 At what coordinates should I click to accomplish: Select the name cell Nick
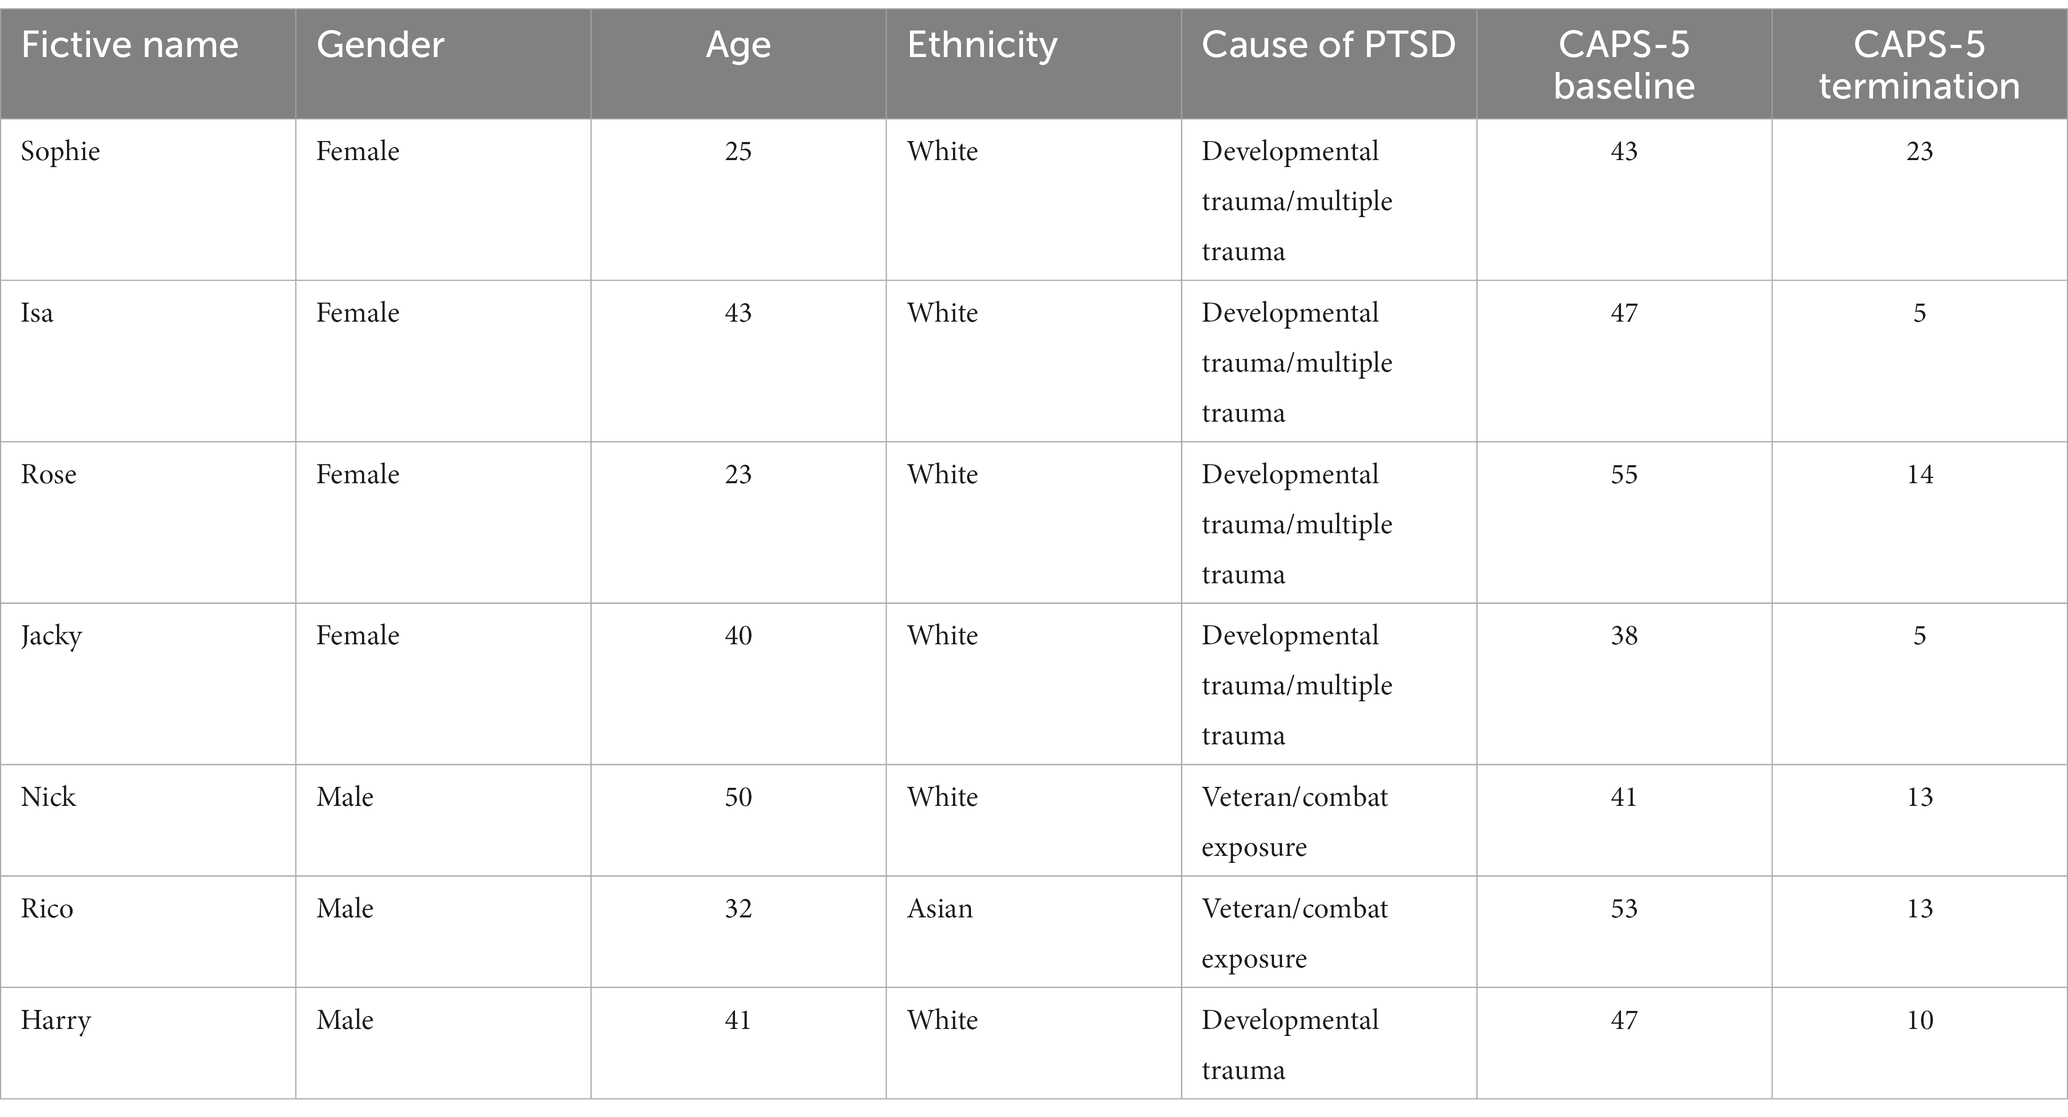[x=48, y=797]
